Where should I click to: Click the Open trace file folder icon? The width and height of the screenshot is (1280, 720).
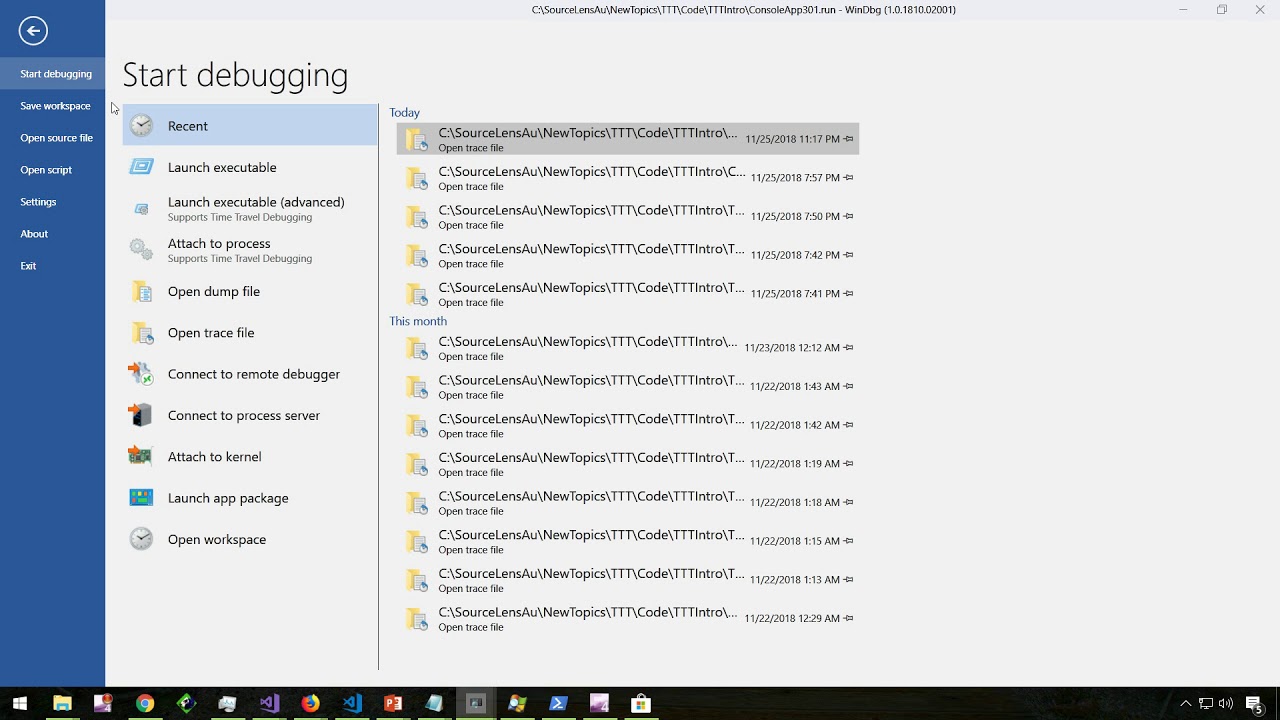[142, 333]
